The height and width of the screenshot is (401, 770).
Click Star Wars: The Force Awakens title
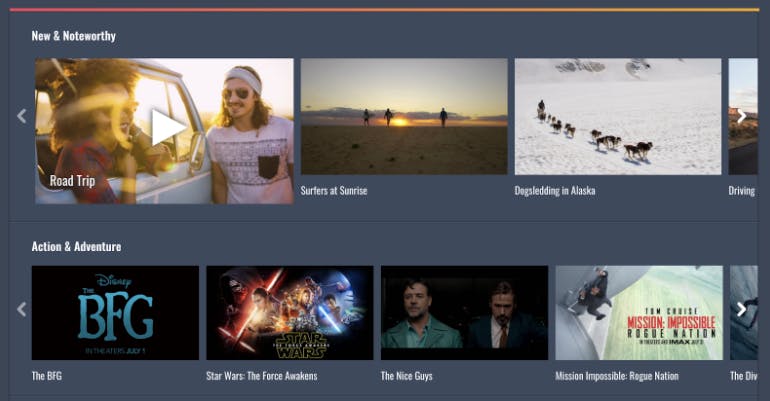click(262, 376)
